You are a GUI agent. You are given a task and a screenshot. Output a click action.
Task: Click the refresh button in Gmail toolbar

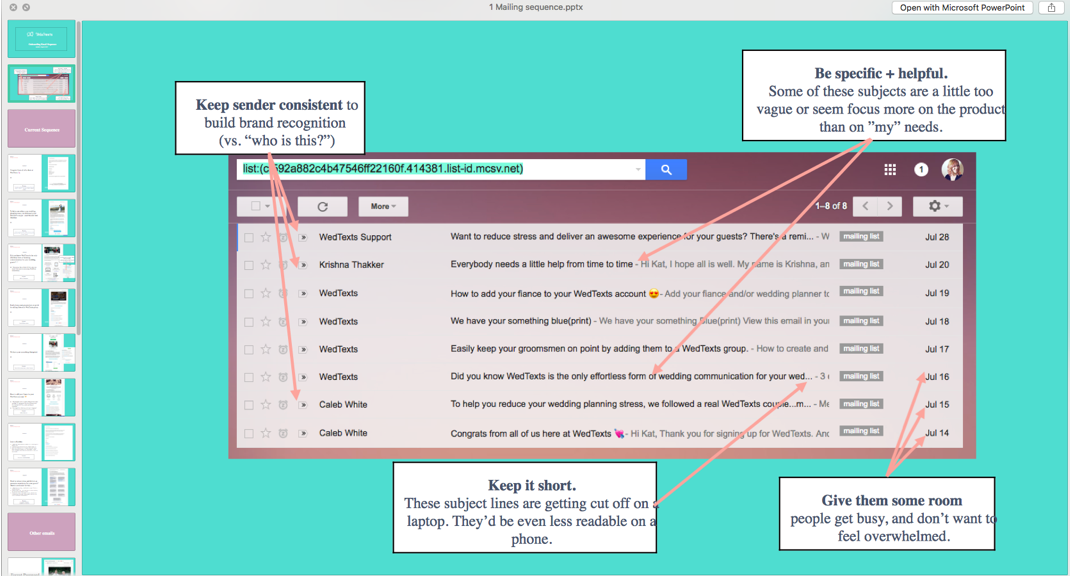click(323, 206)
